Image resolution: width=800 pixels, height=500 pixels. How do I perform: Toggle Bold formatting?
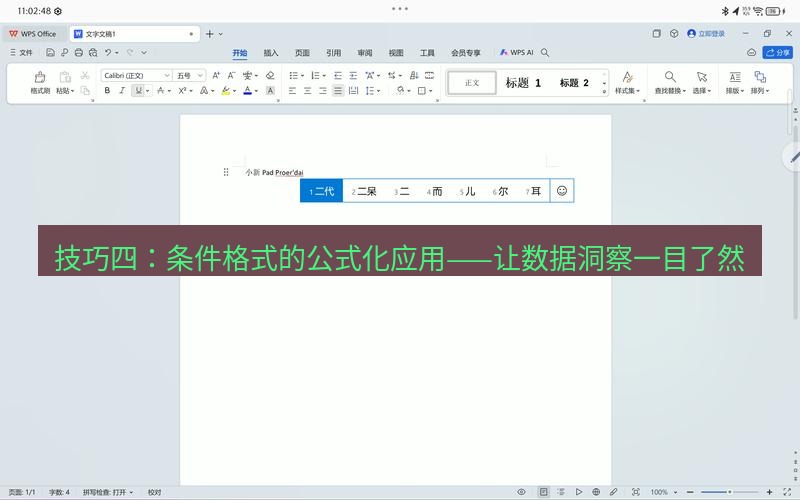point(107,91)
